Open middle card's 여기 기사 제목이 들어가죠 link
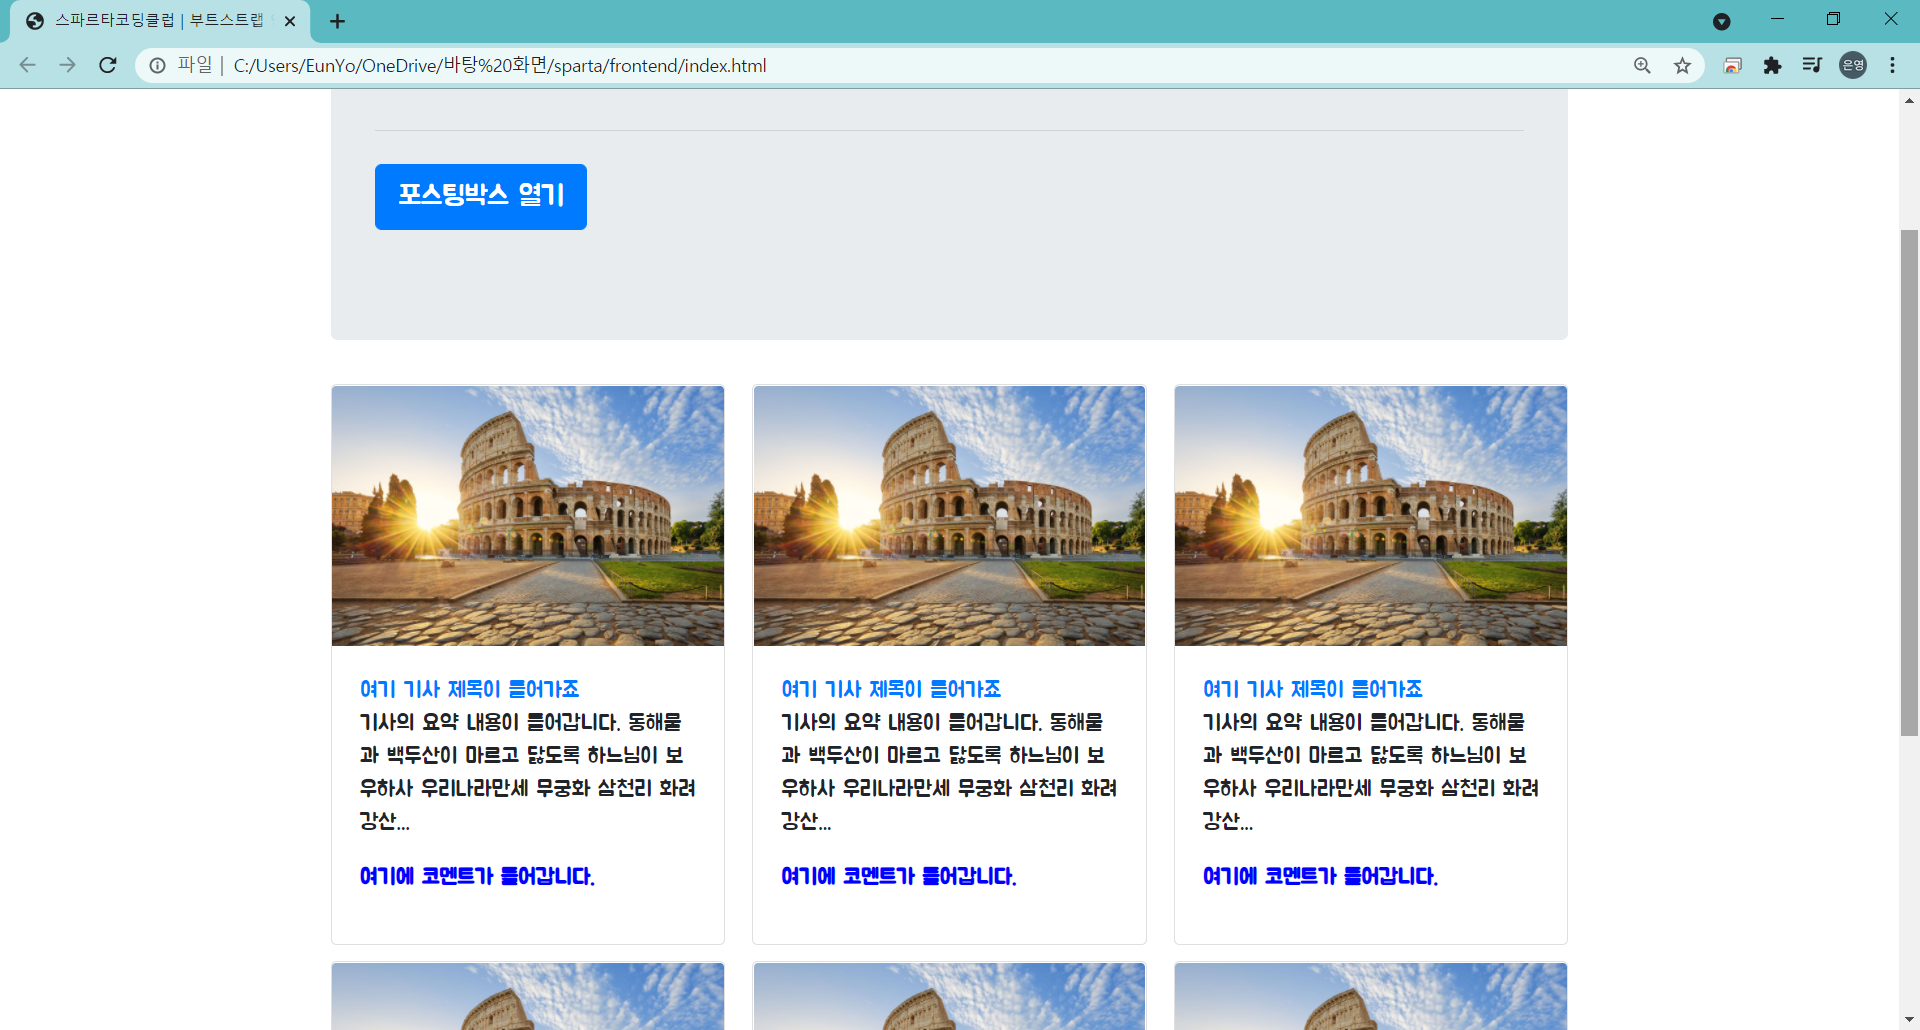The image size is (1920, 1030). coord(891,689)
